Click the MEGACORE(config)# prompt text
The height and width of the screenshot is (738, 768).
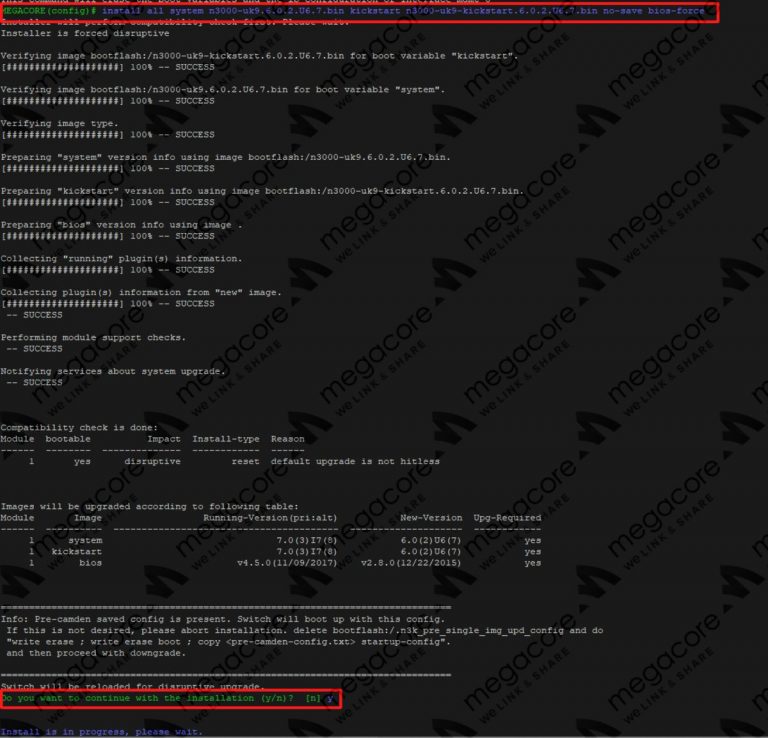(46, 11)
